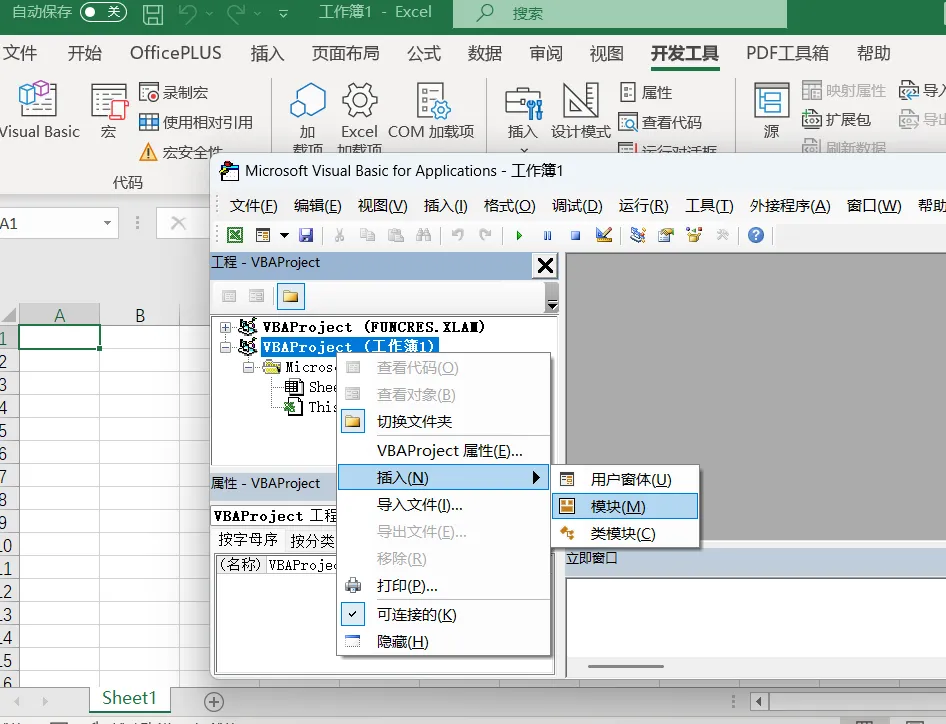Expand VBAProject (FUNCRES.XLAM) tree node

click(x=226, y=327)
